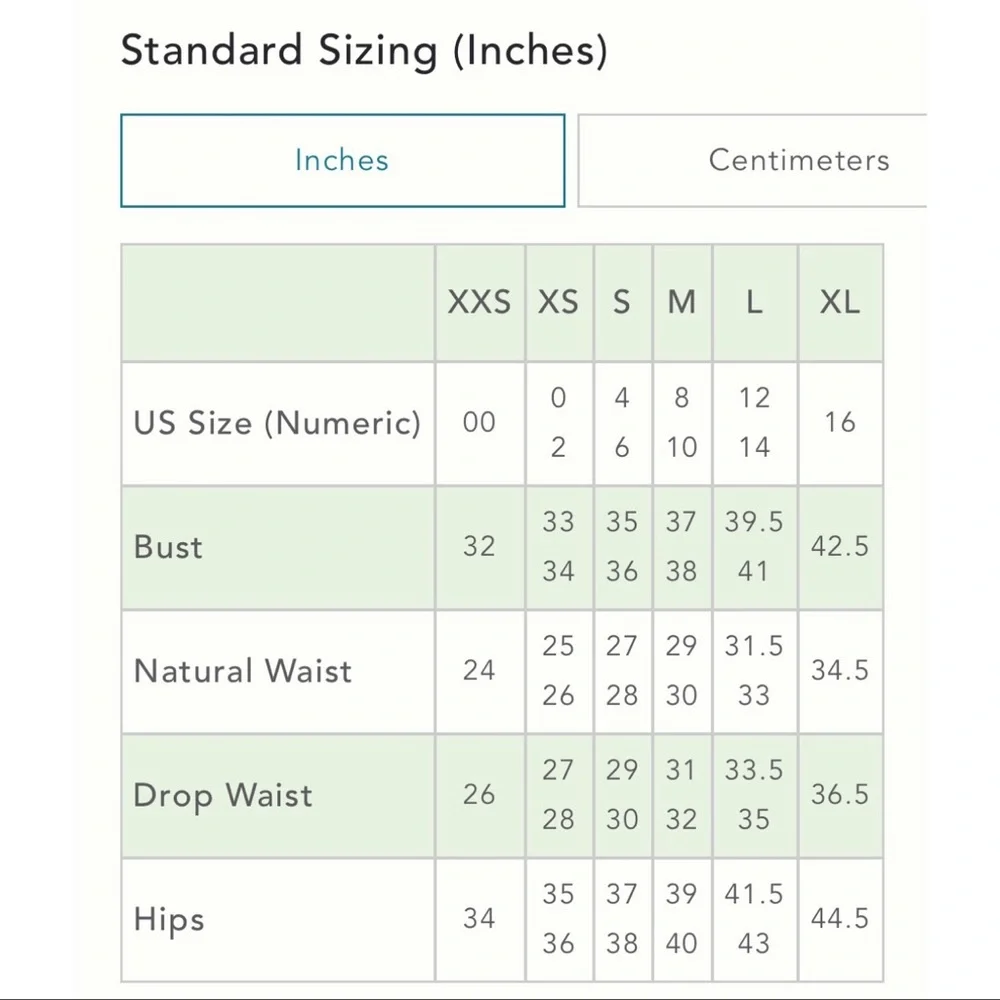
Task: Select the L column header
Action: [x=754, y=302]
